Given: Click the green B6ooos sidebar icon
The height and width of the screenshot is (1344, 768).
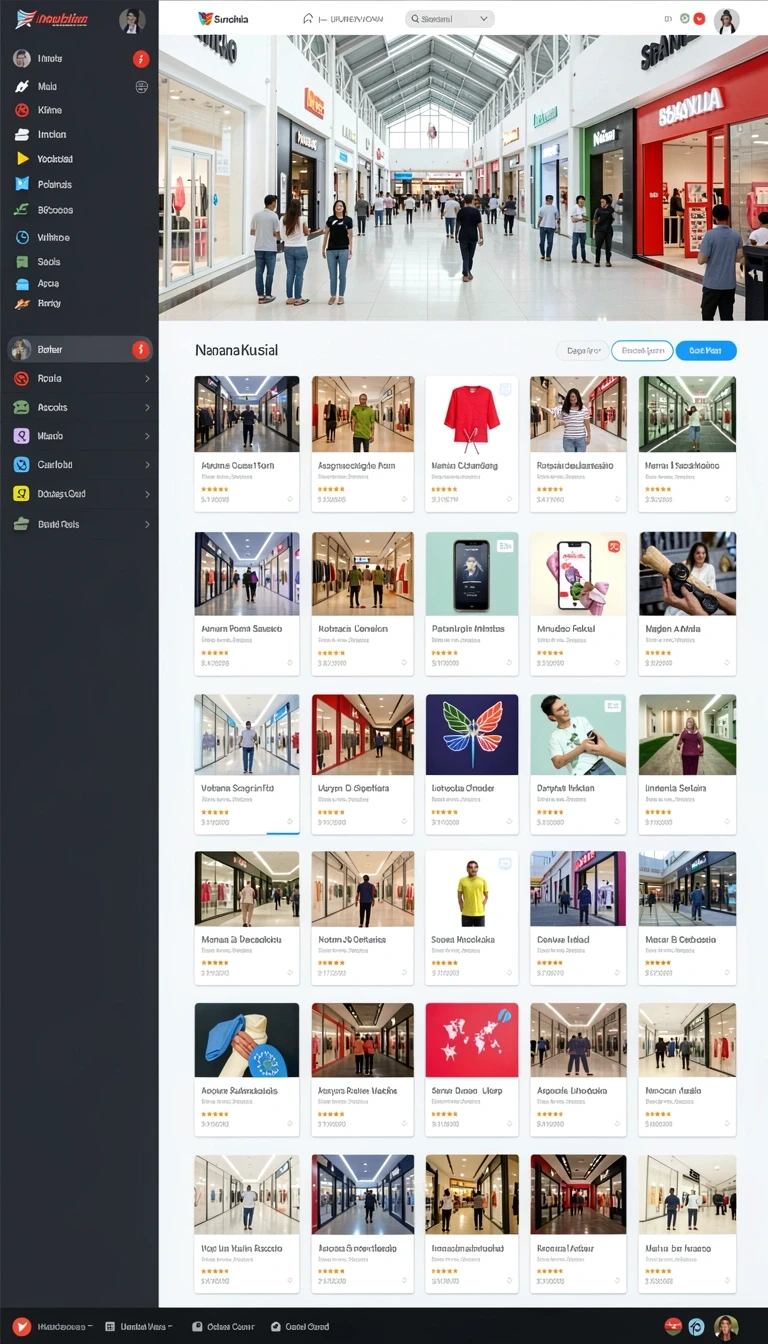Looking at the screenshot, I should pyautogui.click(x=21, y=210).
